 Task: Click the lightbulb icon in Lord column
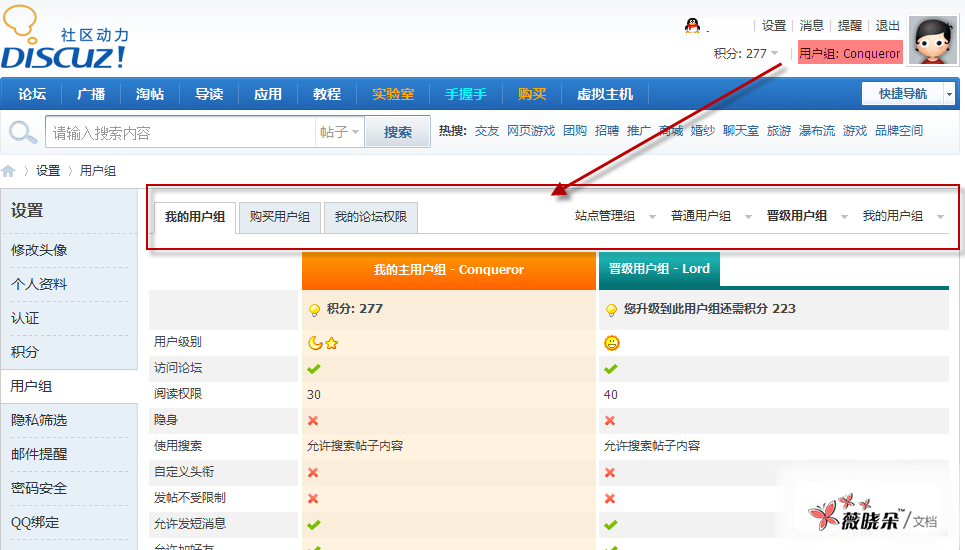(611, 310)
